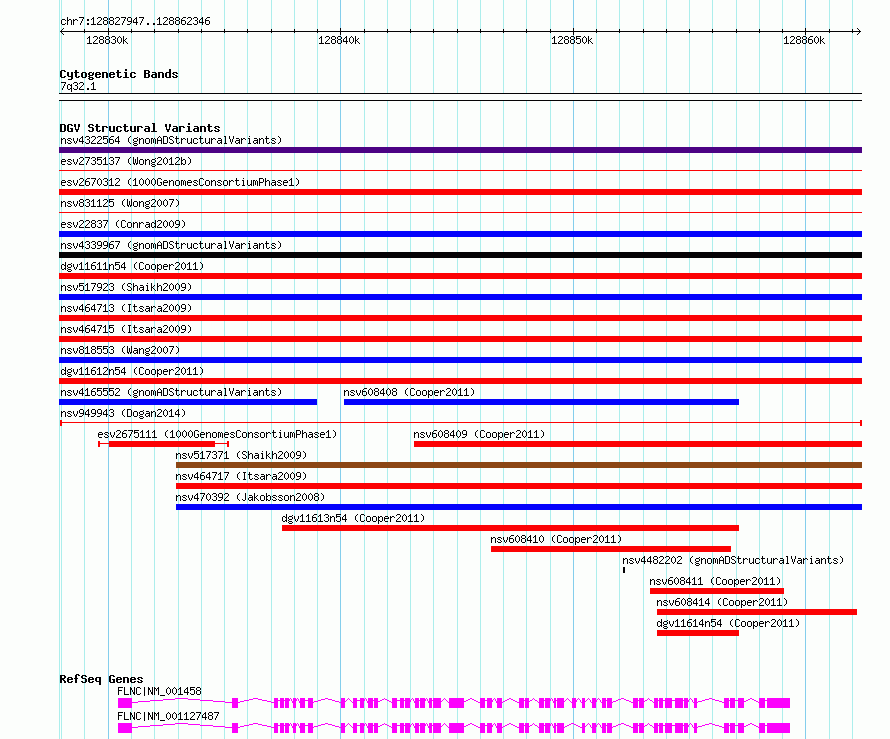
Task: Click the nsv608408 (Cooper2011) label
Action: [409, 392]
